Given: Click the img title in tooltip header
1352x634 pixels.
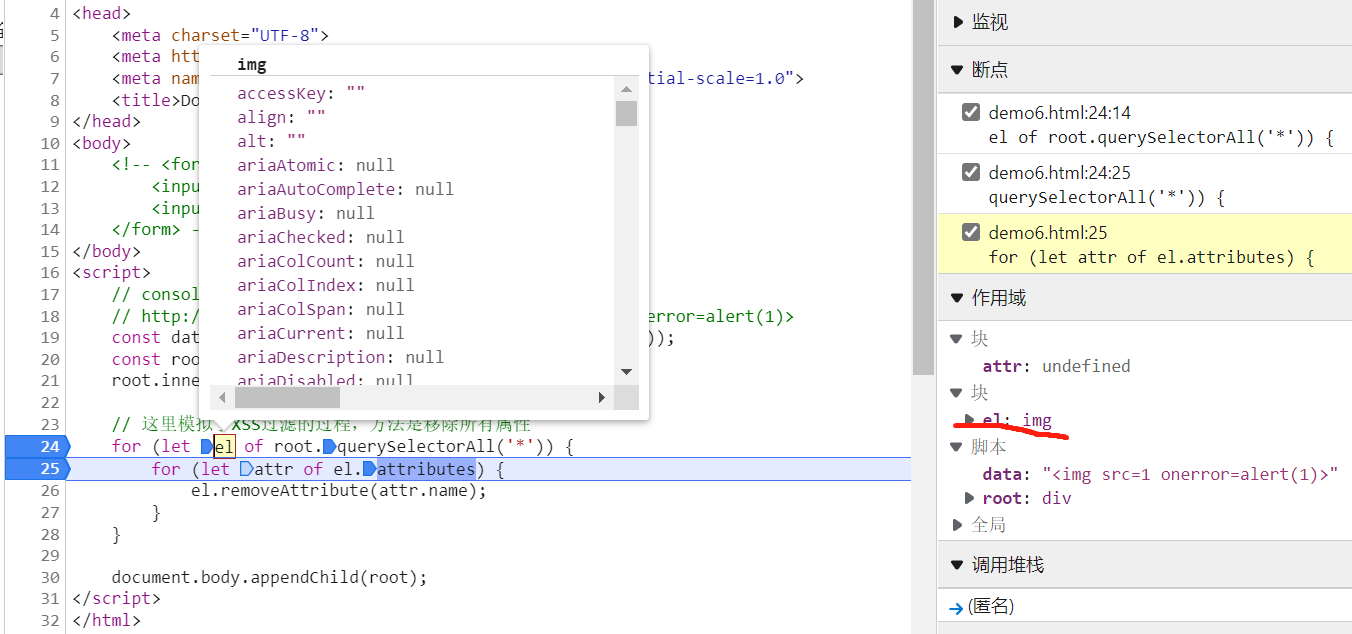Looking at the screenshot, I should coord(252,64).
